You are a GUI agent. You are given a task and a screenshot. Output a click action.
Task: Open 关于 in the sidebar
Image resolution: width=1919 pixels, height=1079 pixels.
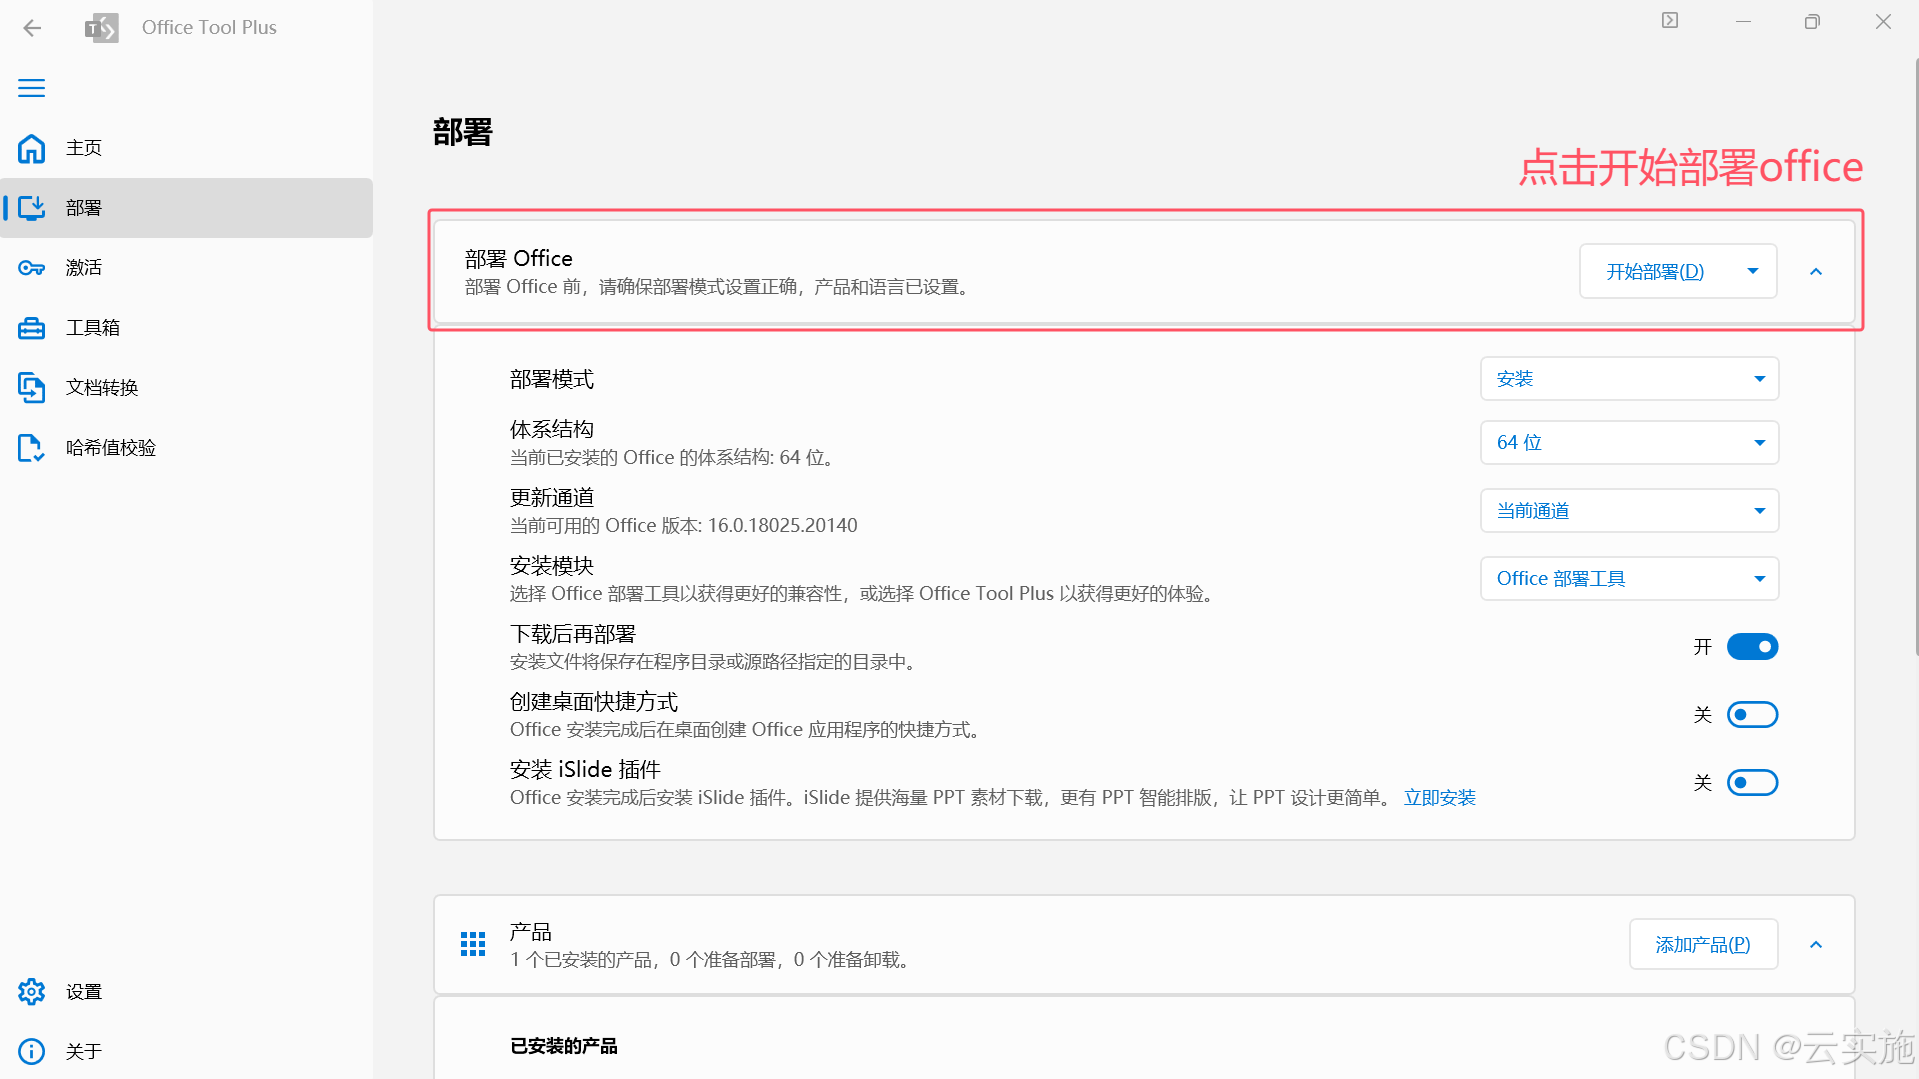187,1052
